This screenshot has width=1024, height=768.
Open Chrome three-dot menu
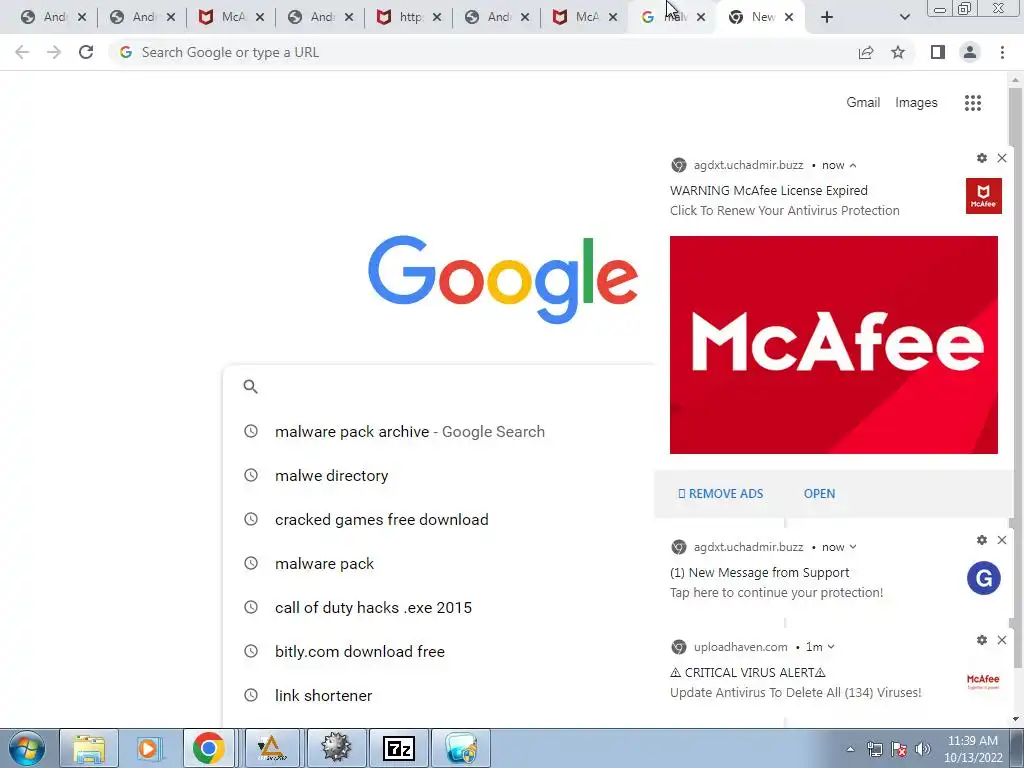1002,52
